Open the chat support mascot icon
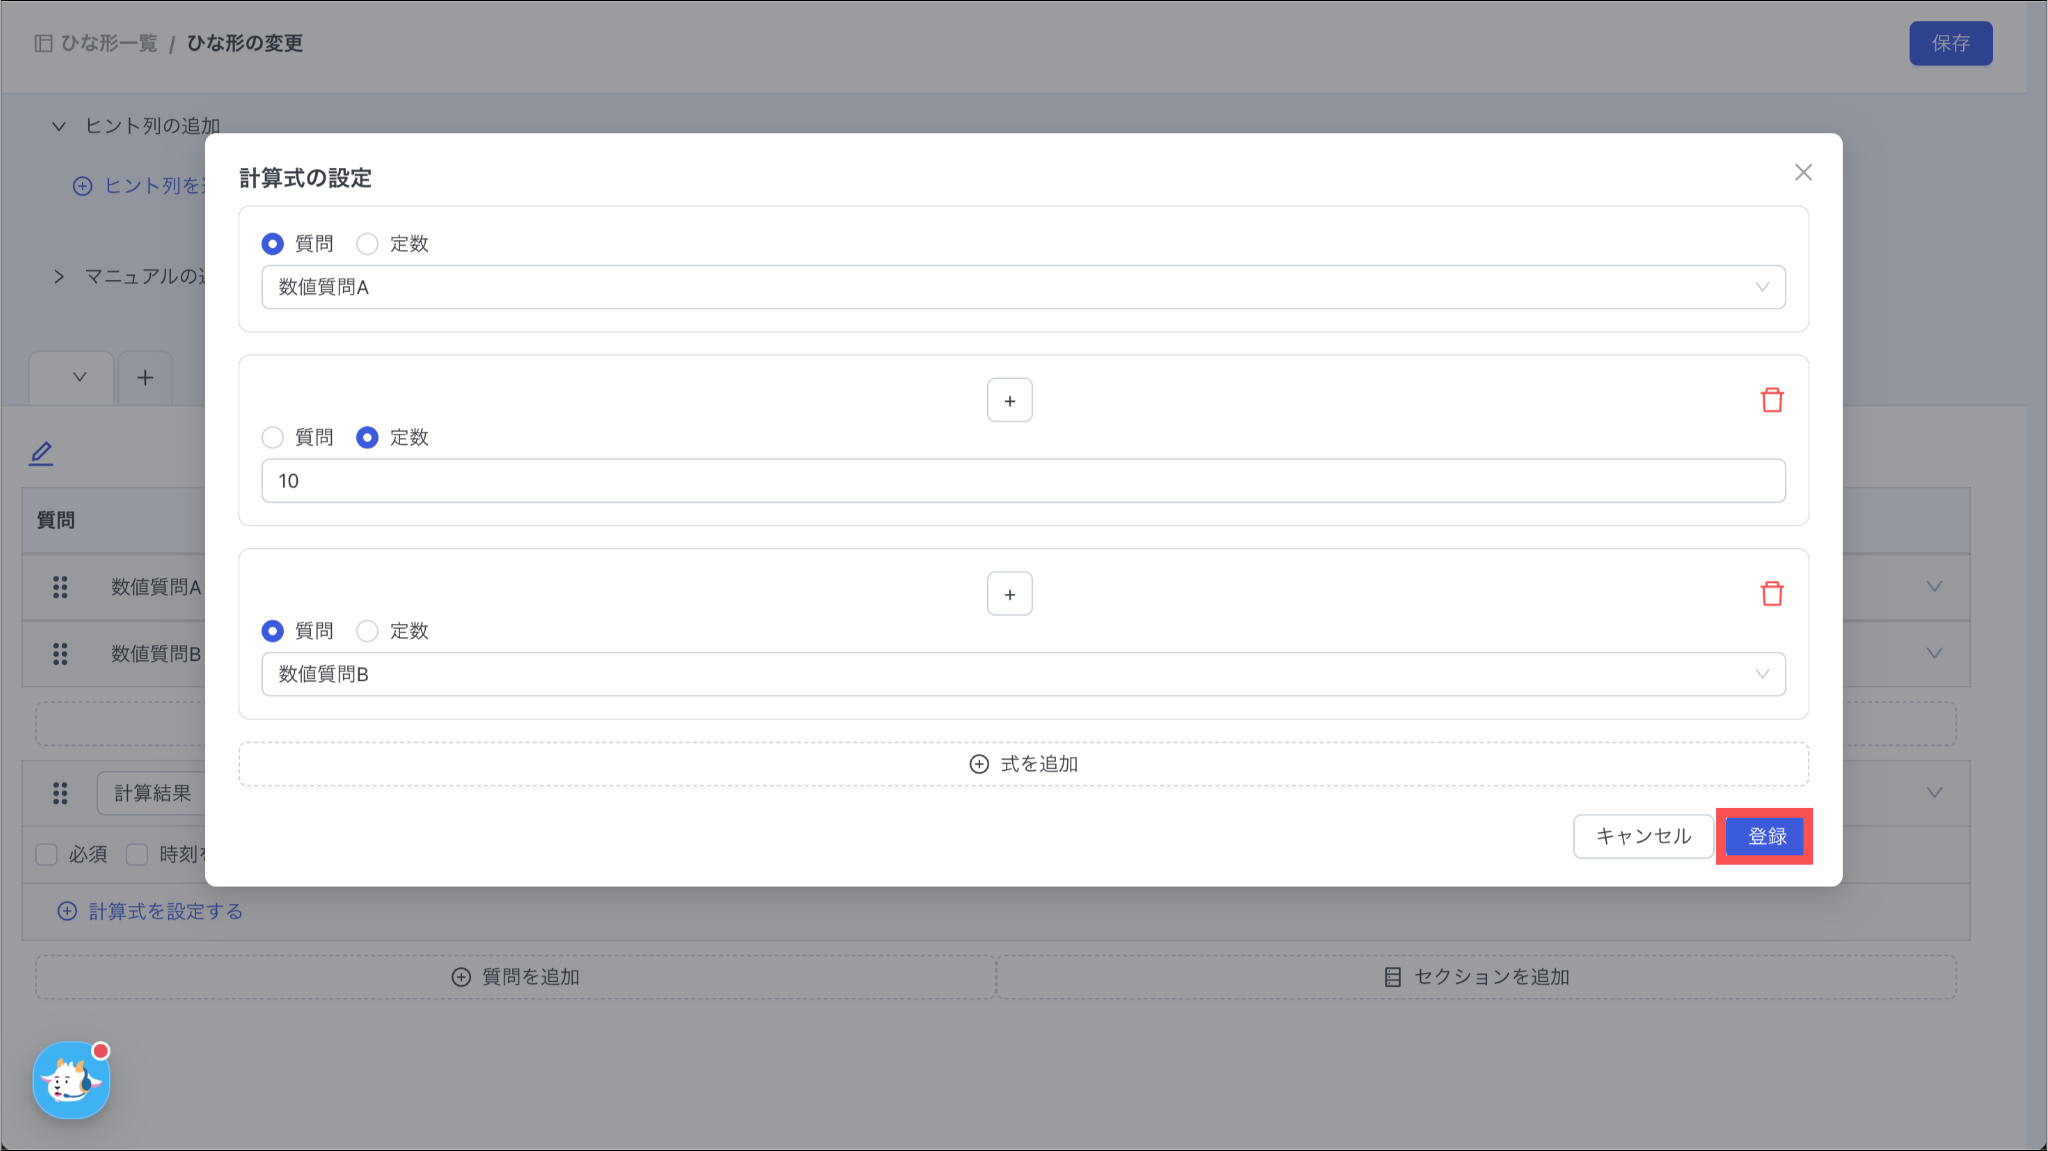2048x1151 pixels. [x=71, y=1080]
